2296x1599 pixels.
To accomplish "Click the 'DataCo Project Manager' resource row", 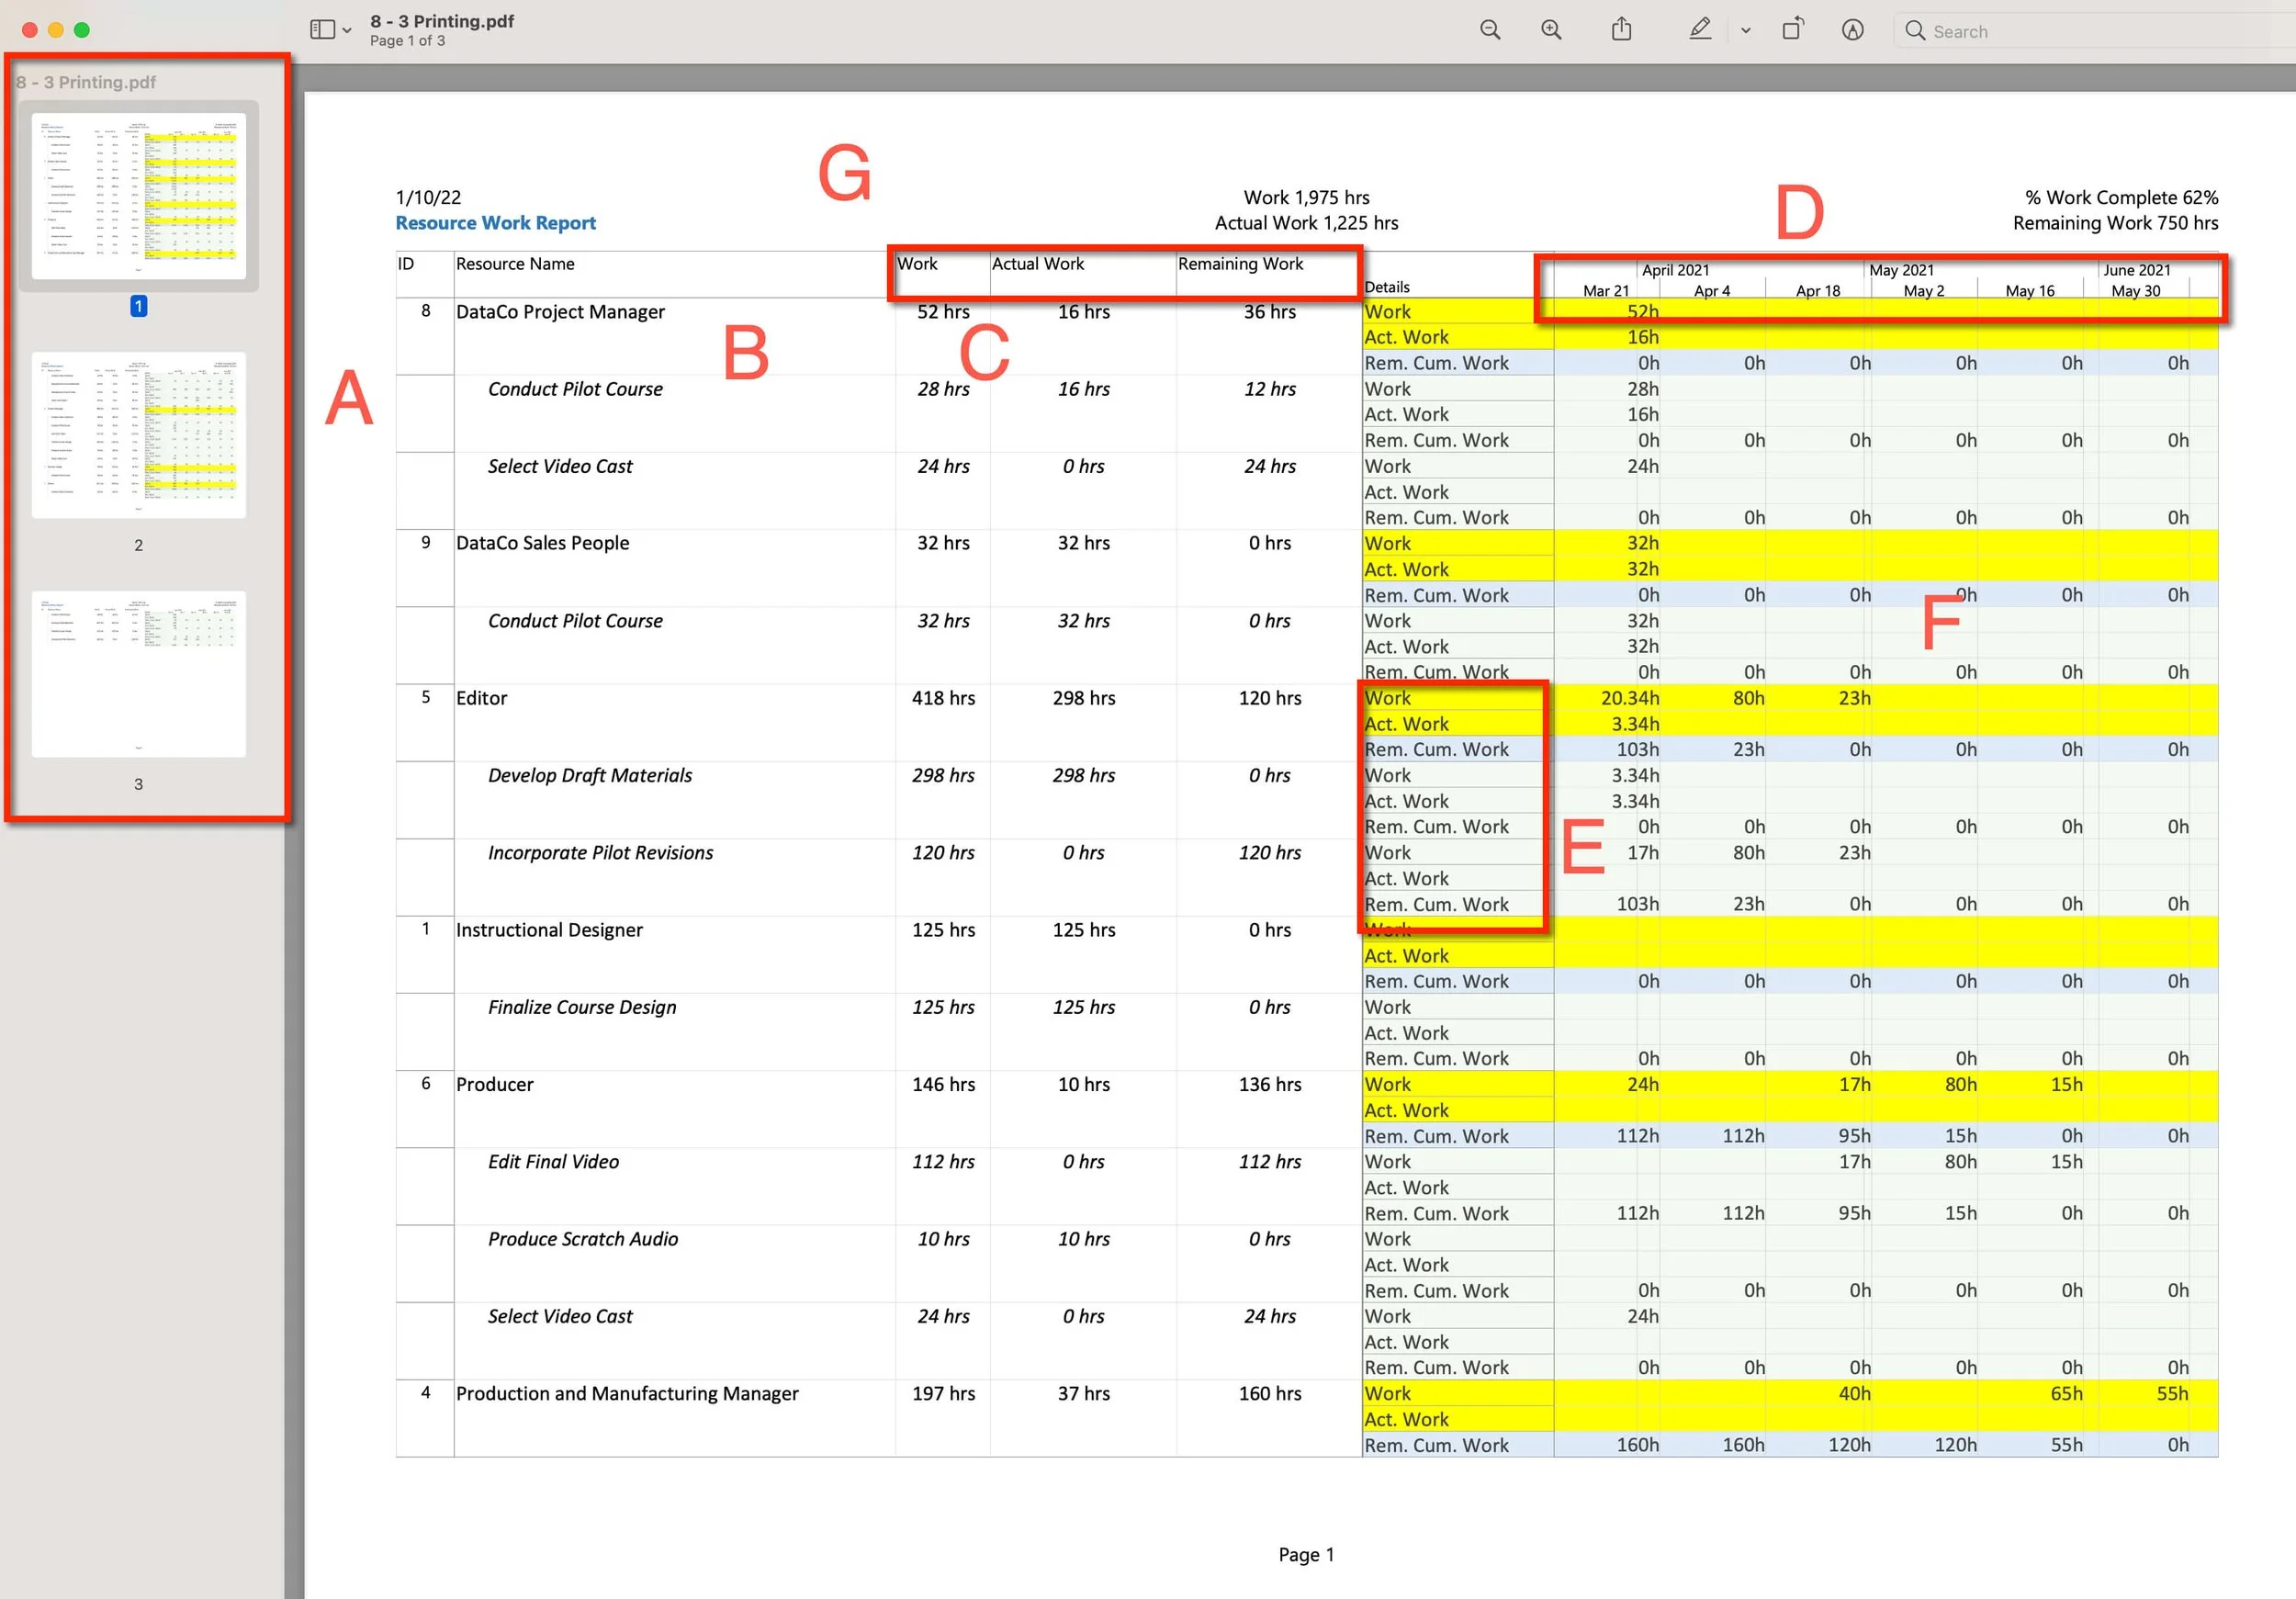I will point(560,312).
